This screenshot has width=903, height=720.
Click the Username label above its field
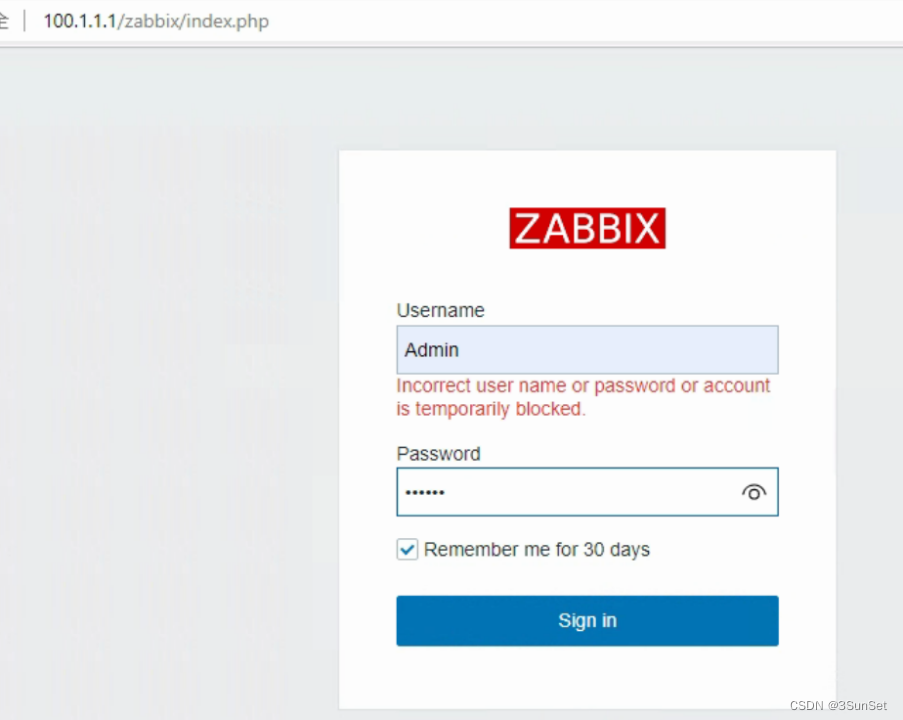440,310
